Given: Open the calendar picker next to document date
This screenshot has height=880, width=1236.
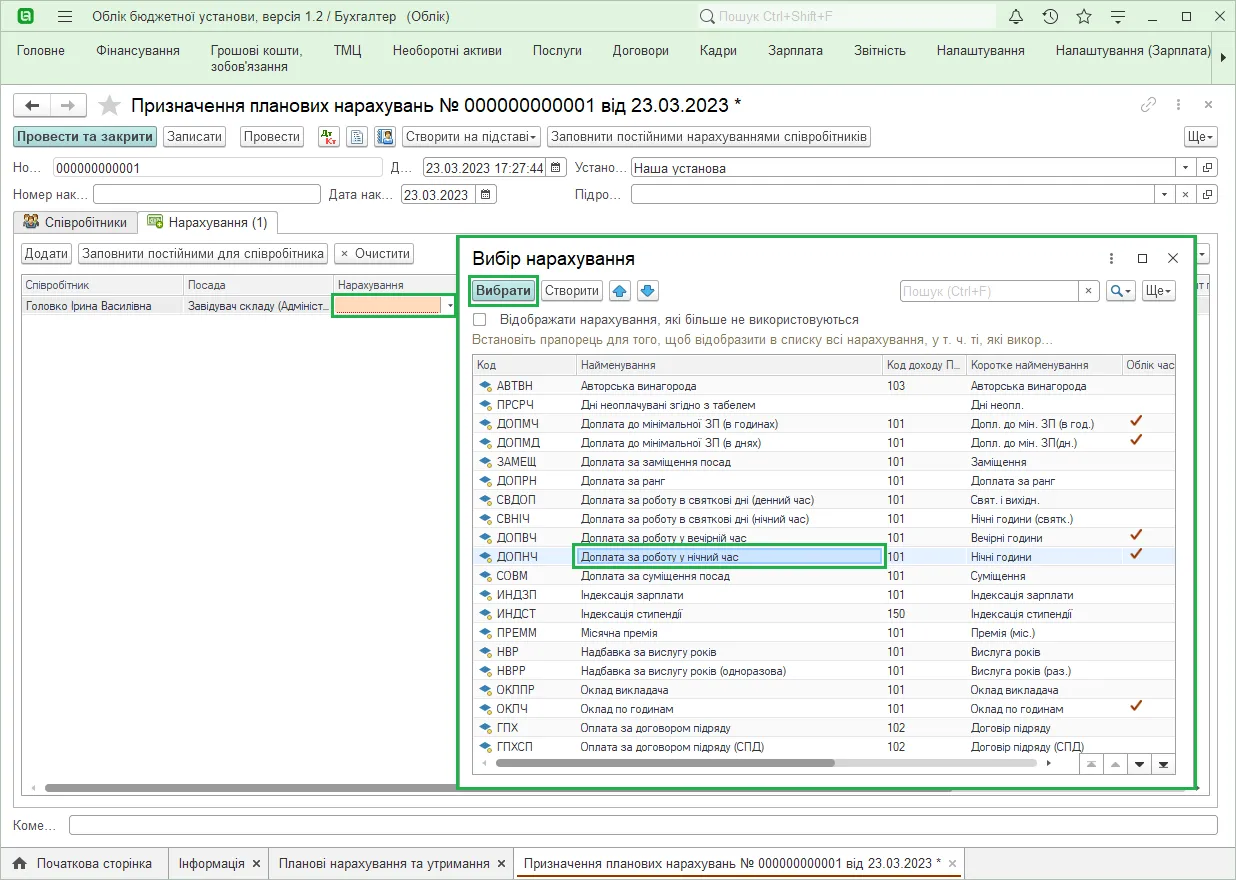Looking at the screenshot, I should pos(557,168).
